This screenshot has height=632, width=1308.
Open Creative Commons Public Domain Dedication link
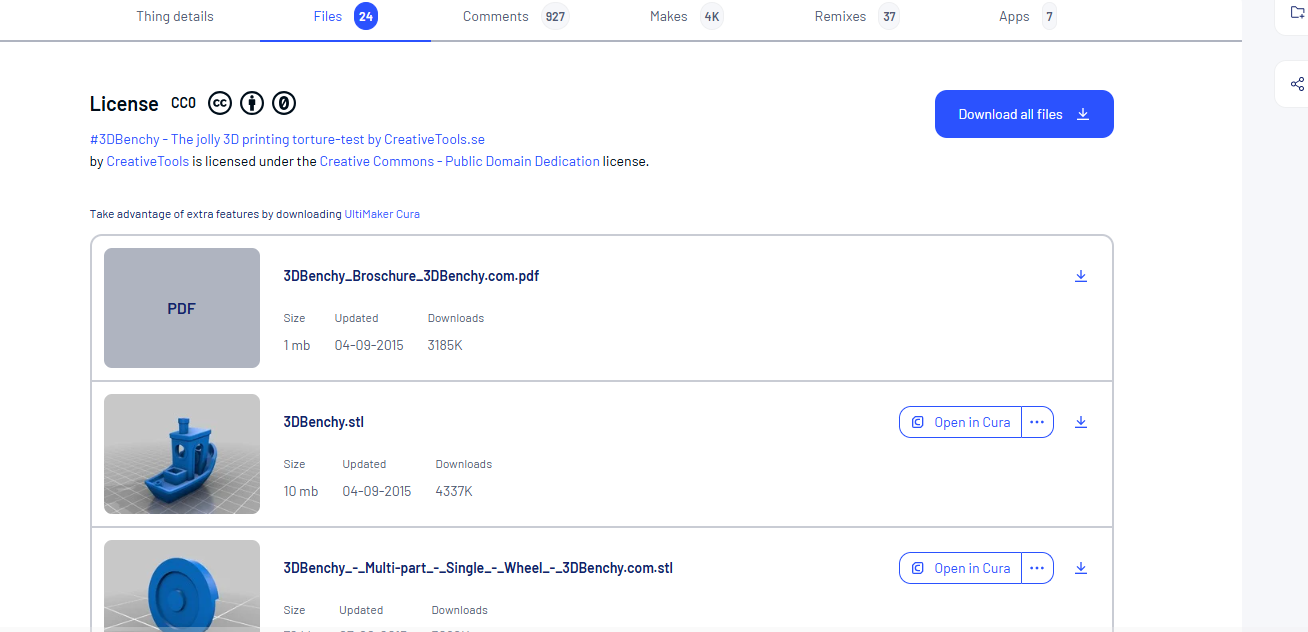click(x=460, y=161)
